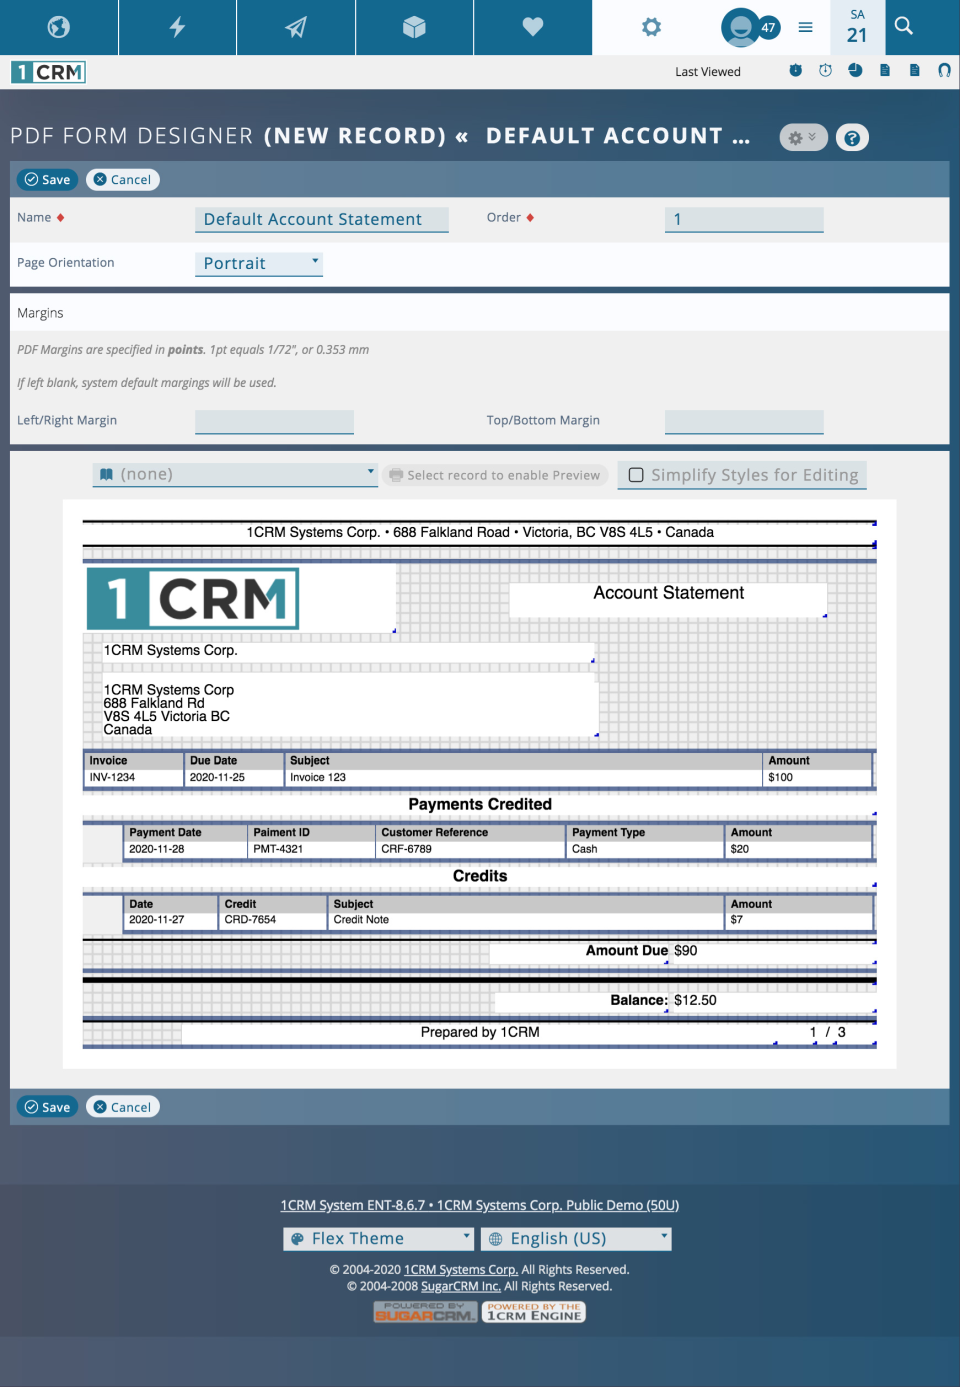Open the globe module tab
This screenshot has height=1387, width=960.
59,27
